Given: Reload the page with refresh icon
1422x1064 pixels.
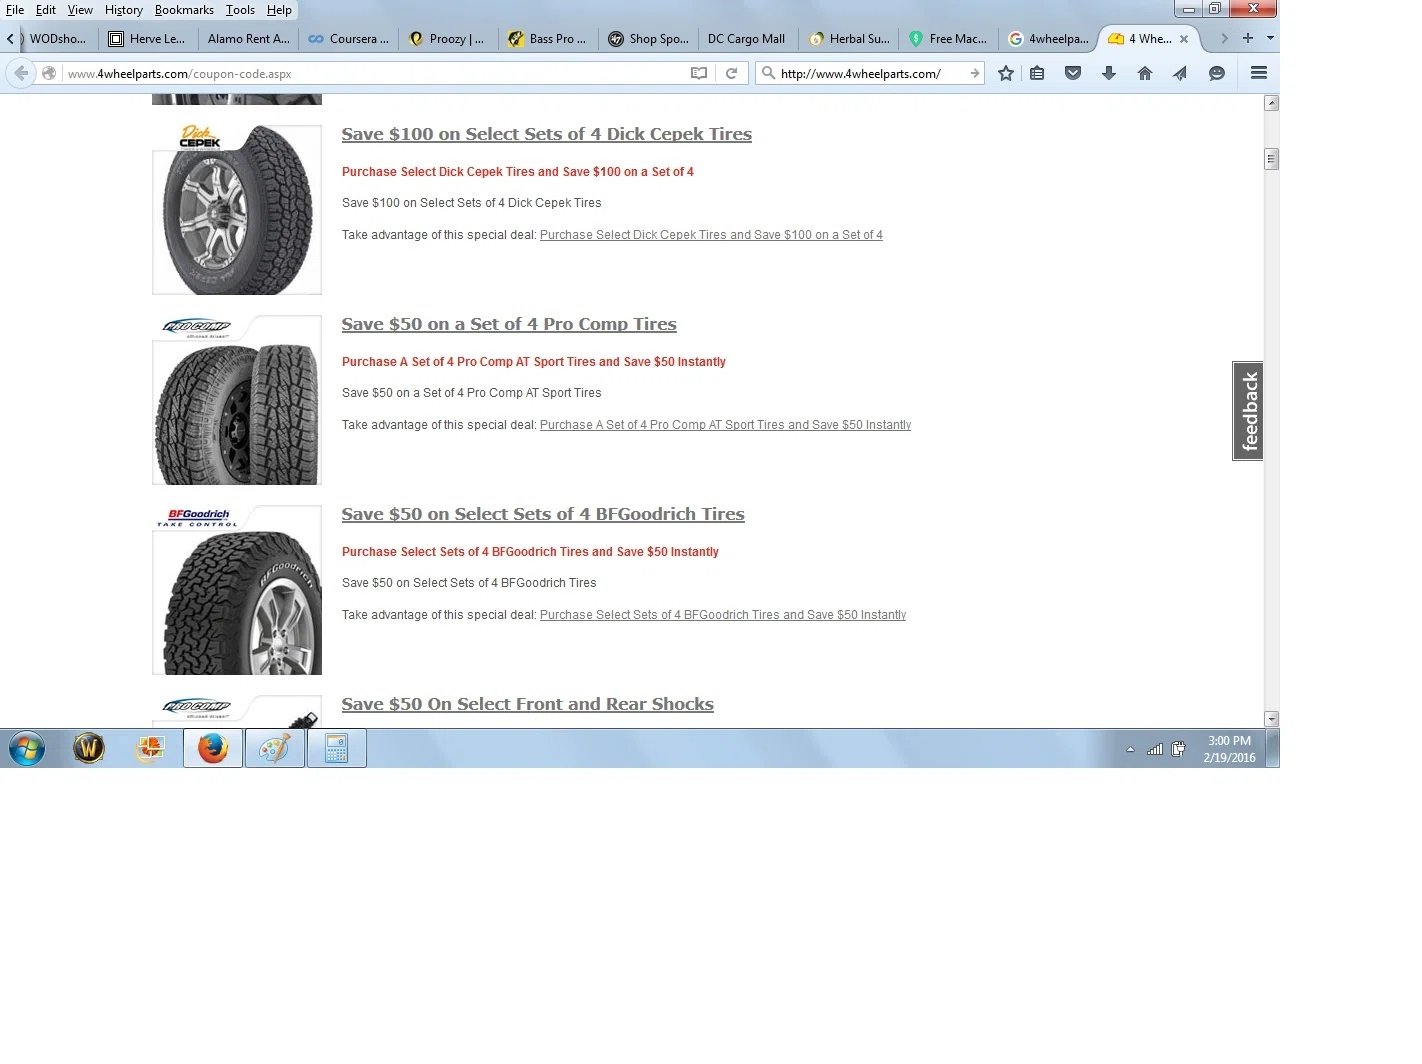Looking at the screenshot, I should point(732,73).
